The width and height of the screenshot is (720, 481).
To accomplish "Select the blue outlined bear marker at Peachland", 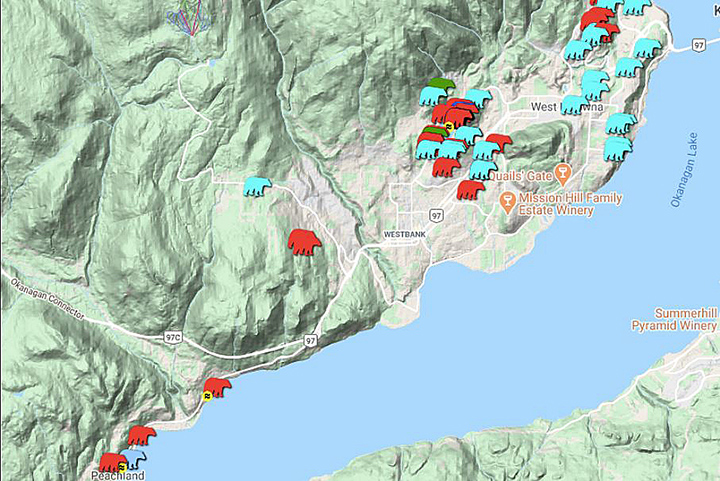I will click(133, 459).
